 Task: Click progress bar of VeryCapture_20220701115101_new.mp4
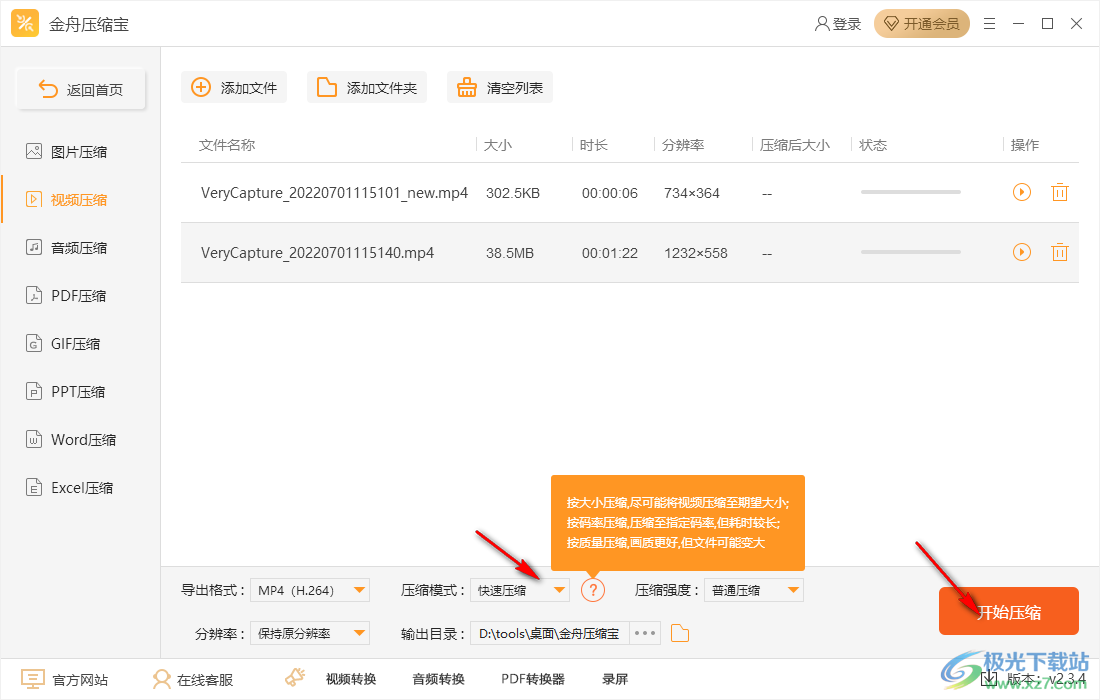pyautogui.click(x=911, y=191)
